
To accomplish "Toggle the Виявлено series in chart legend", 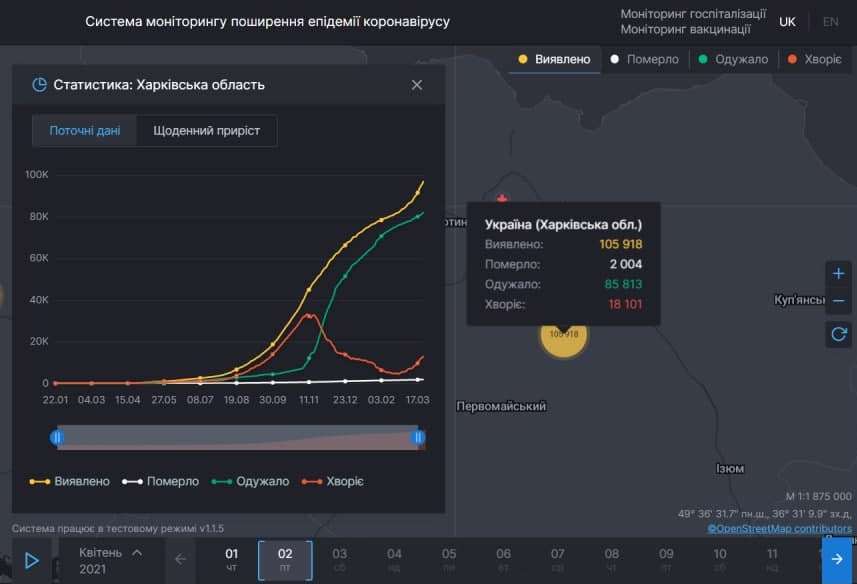I will point(79,481).
